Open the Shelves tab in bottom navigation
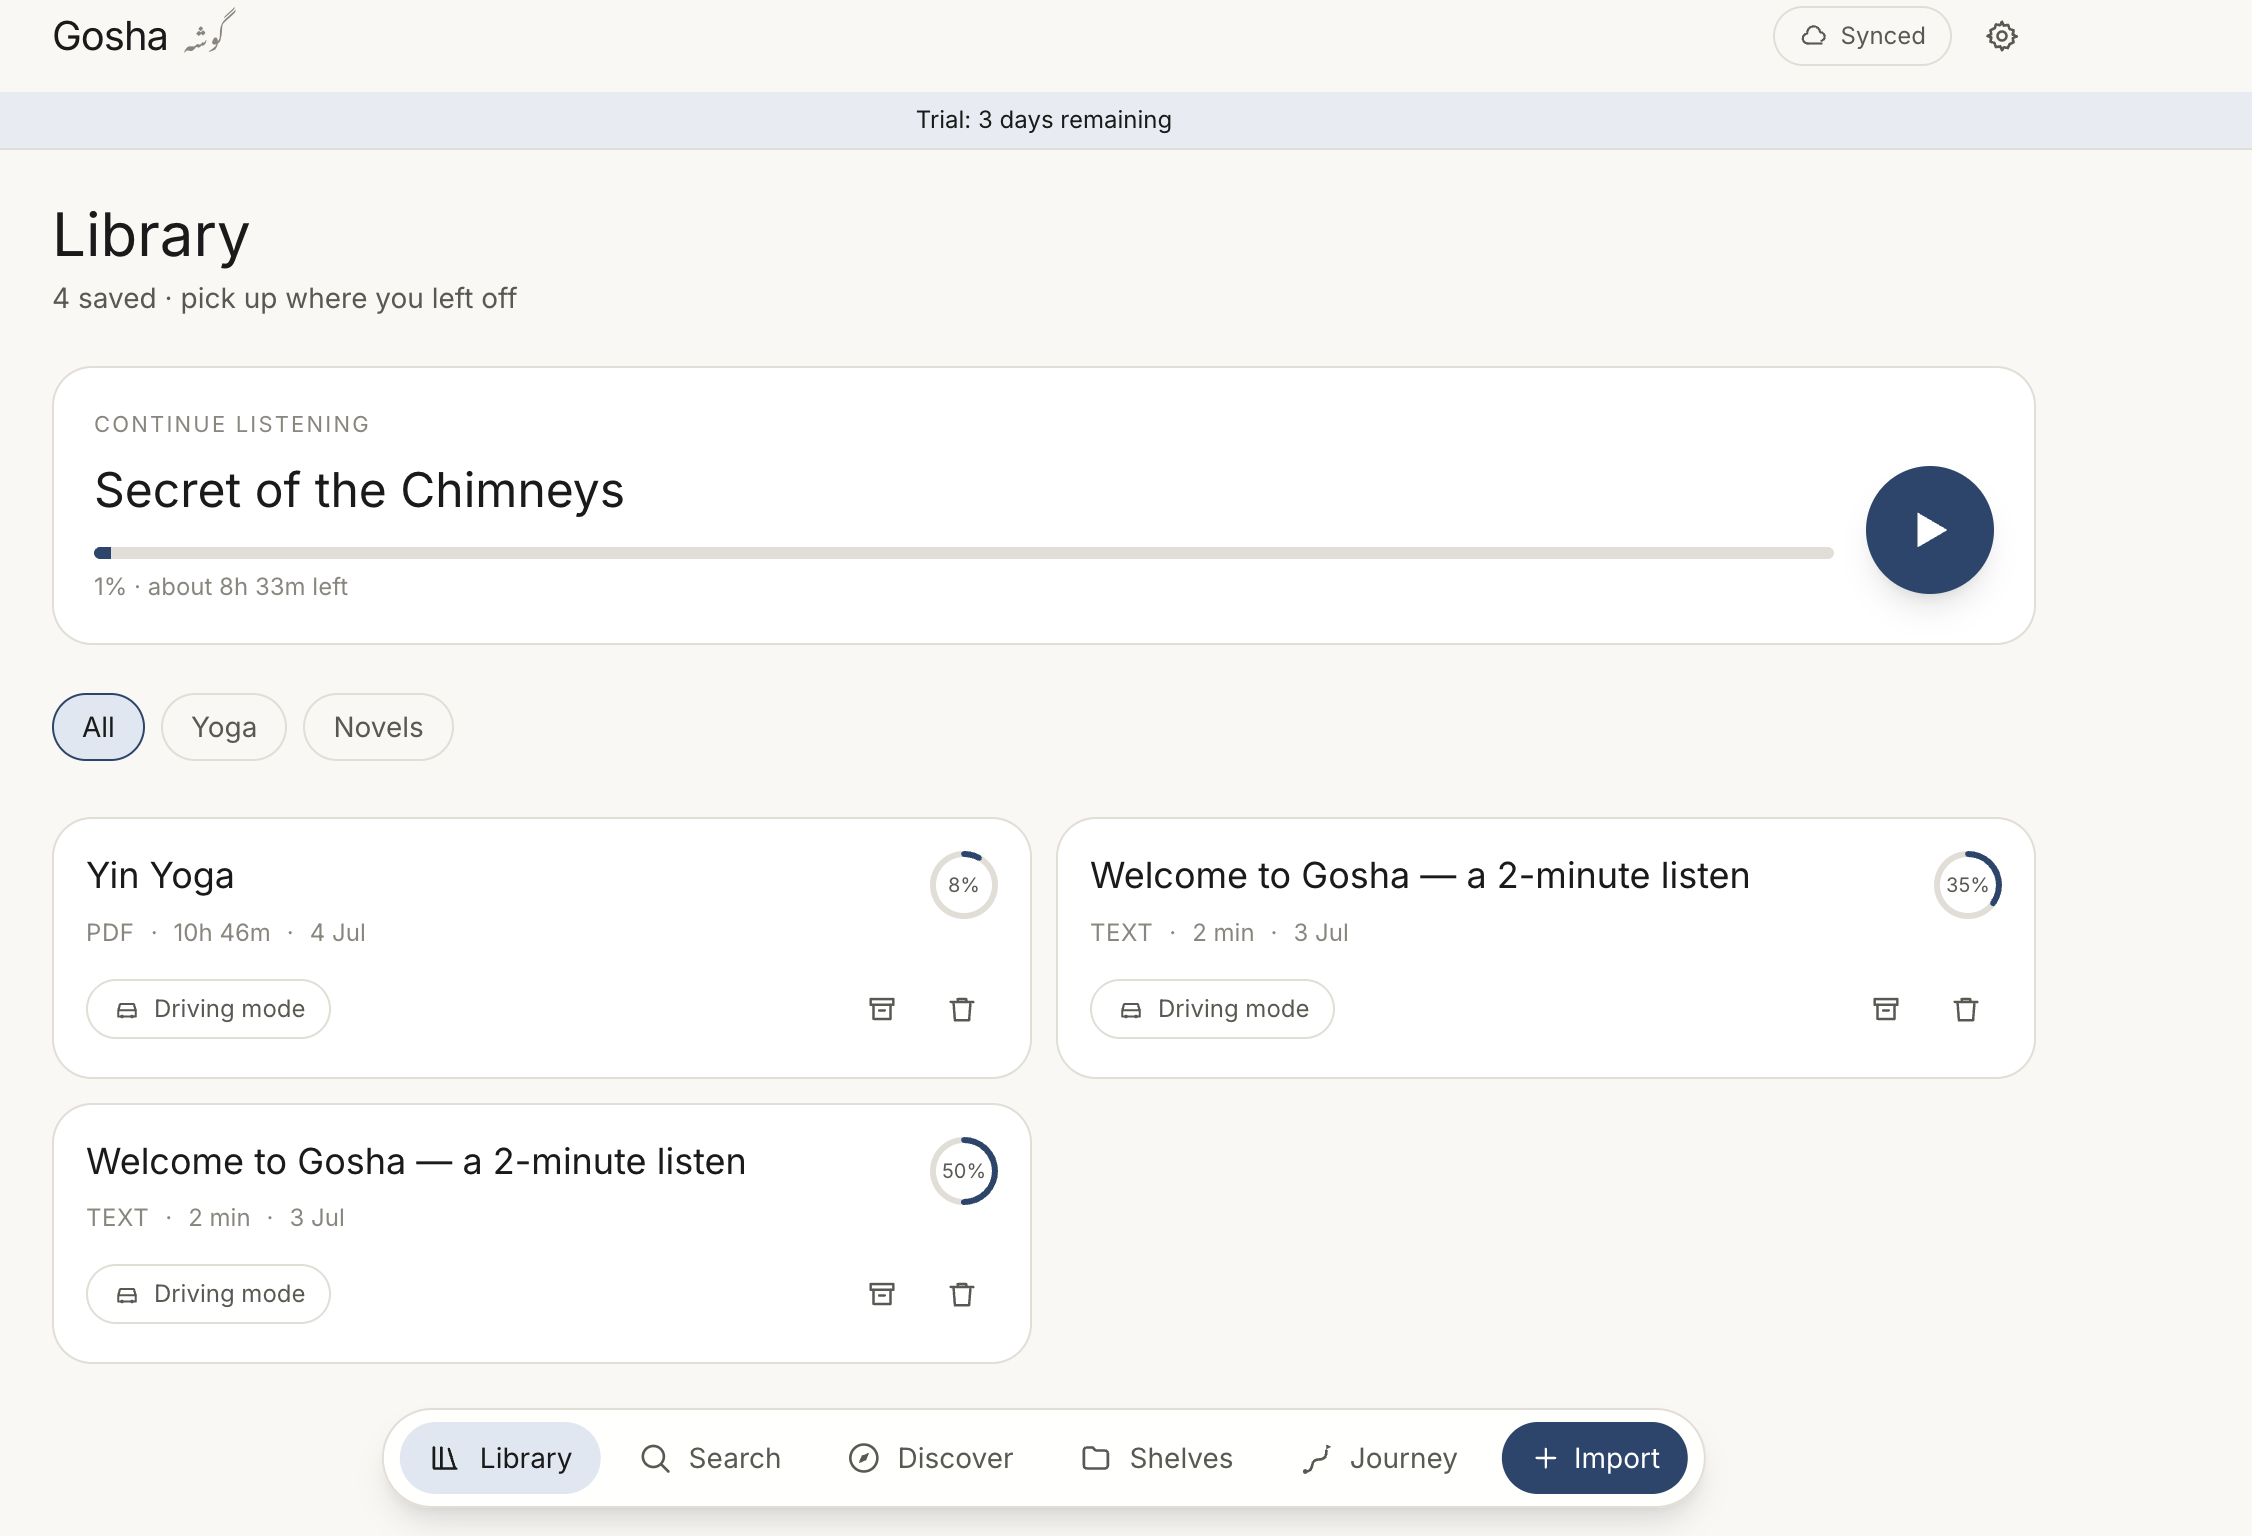The image size is (2252, 1536). coord(1157,1458)
